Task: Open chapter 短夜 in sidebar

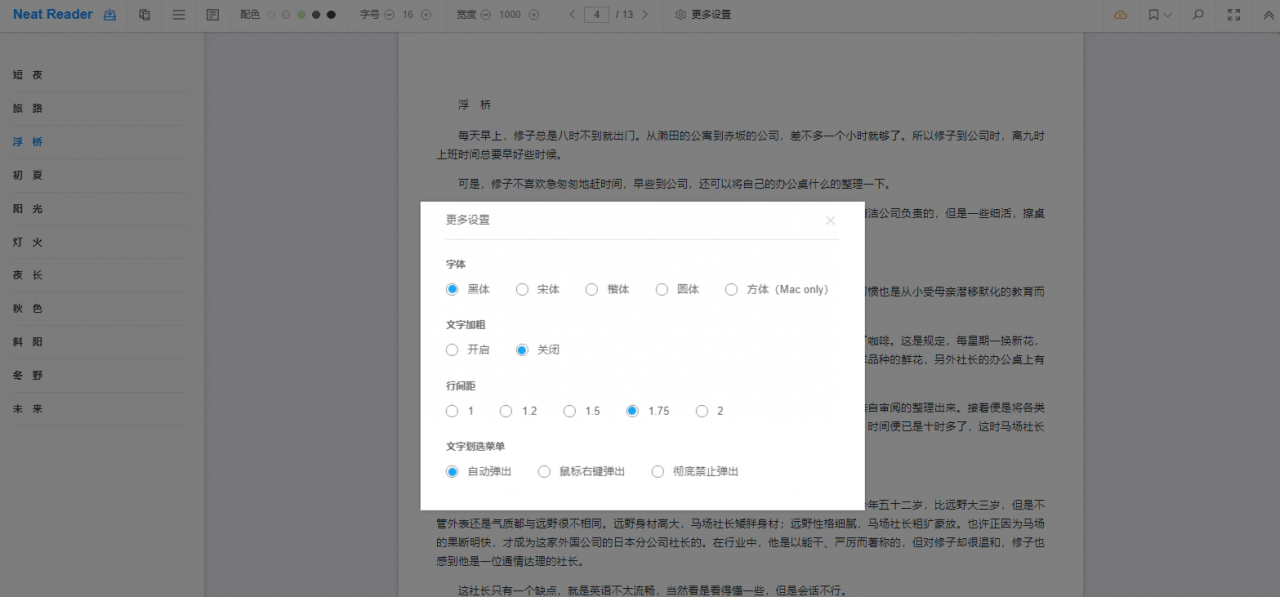Action: click(x=28, y=75)
